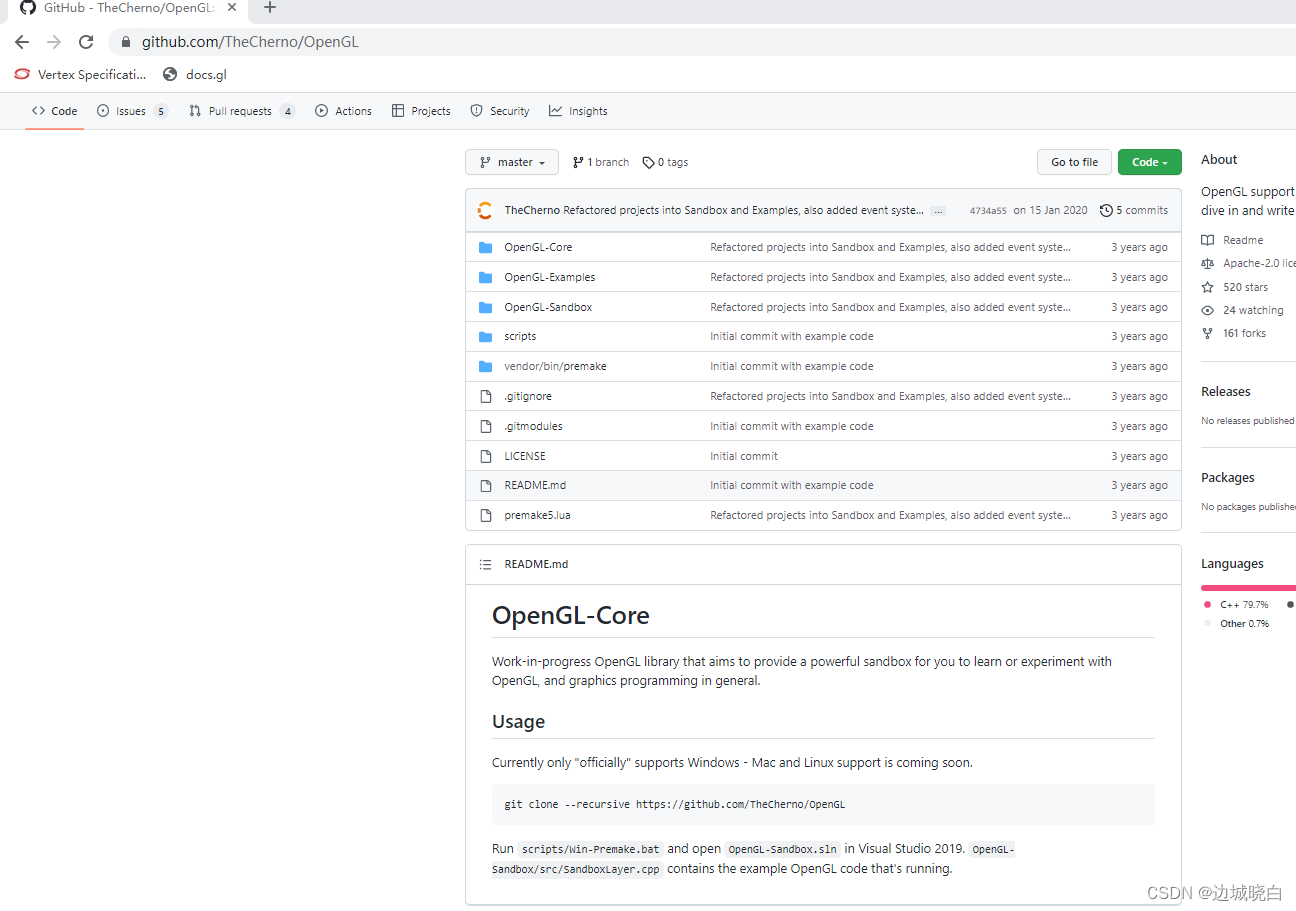Open the LICENSE 'Initial commit' message
1296x911 pixels.
pos(744,456)
